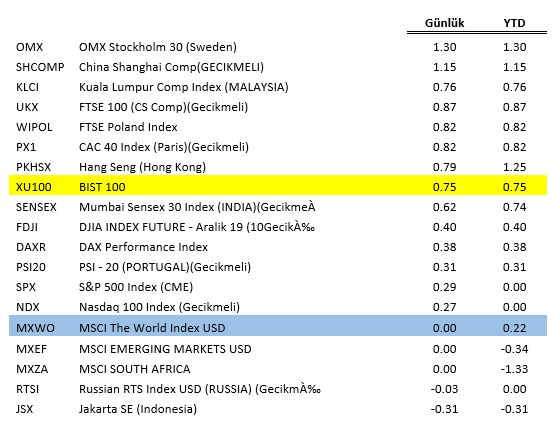
Task: Click the YTD value 1.30 for OMX
Action: [514, 47]
